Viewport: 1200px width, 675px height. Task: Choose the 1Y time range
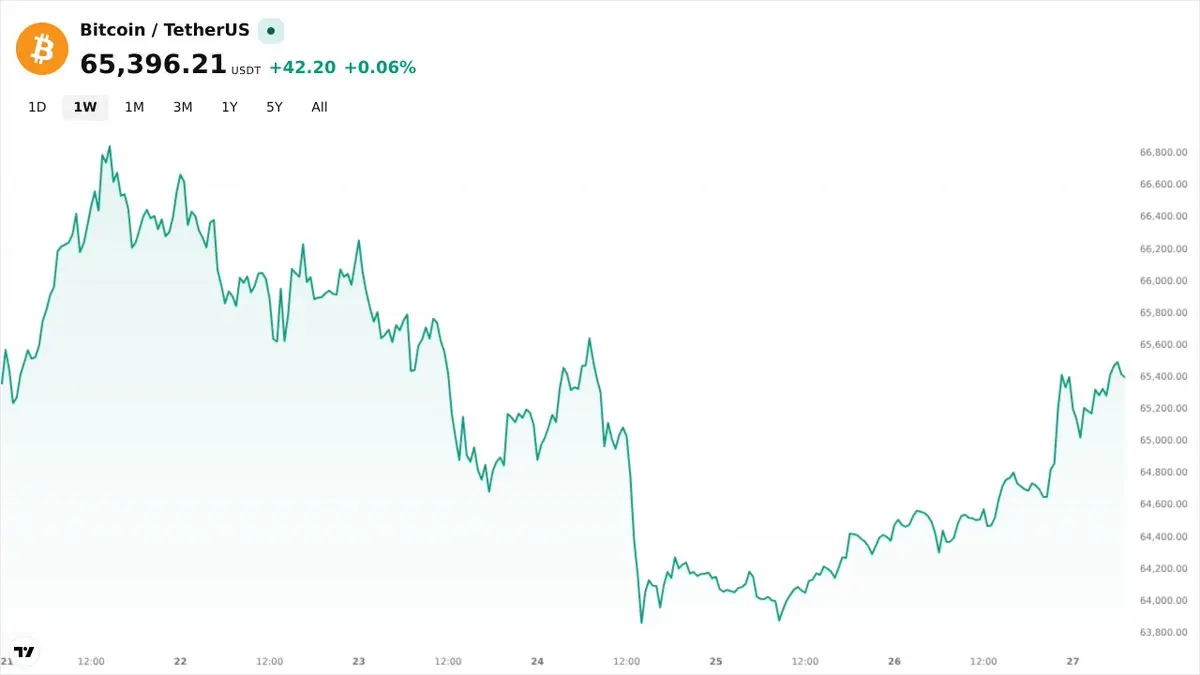tap(229, 107)
